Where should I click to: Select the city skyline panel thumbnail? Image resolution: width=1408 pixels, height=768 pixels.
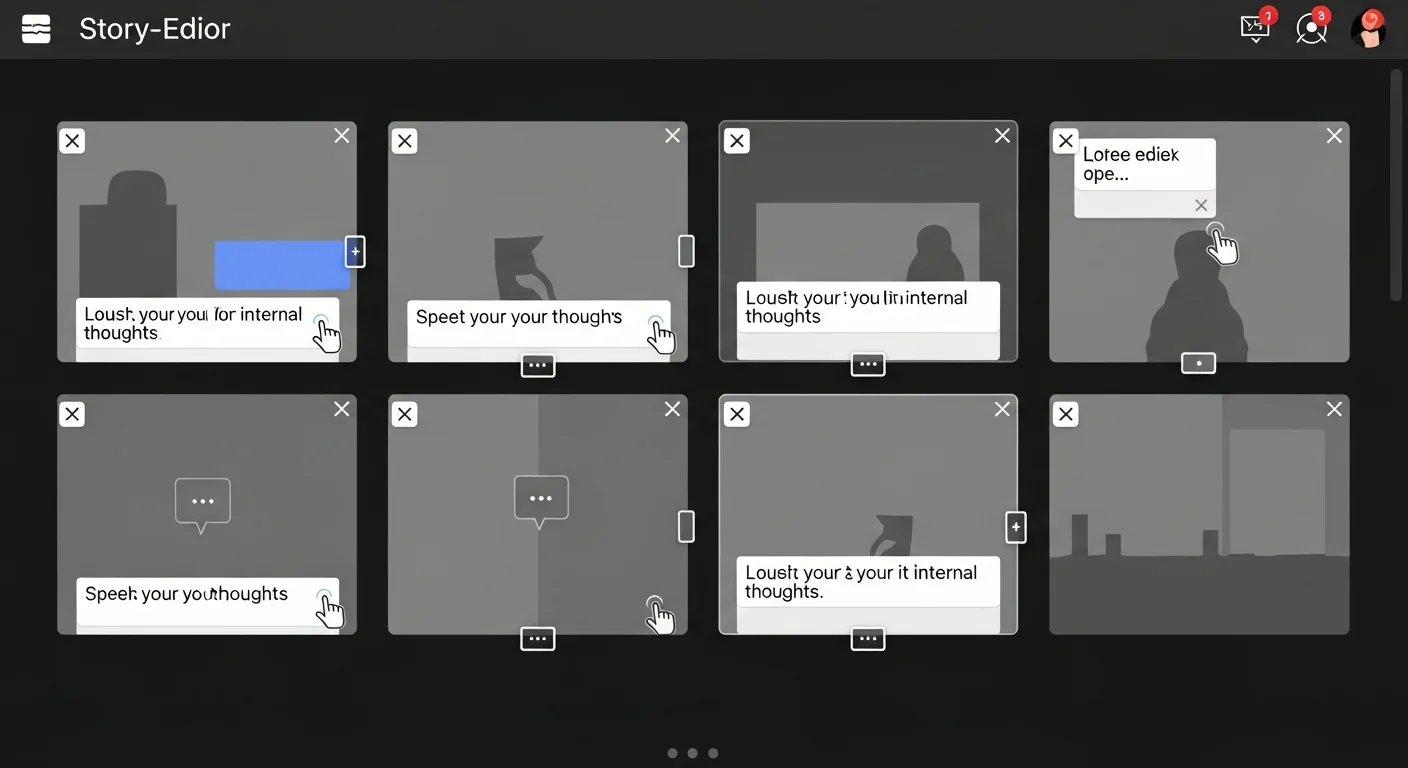click(x=1199, y=514)
